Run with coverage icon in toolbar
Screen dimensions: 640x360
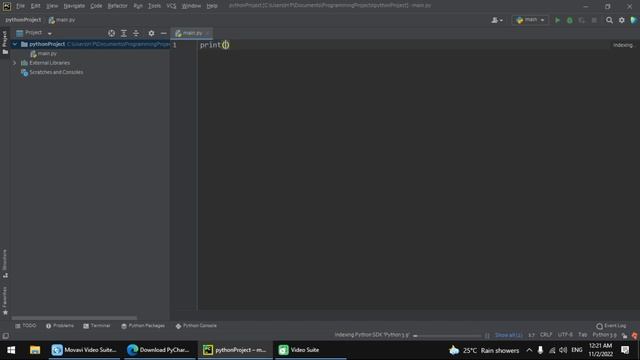(x=582, y=20)
